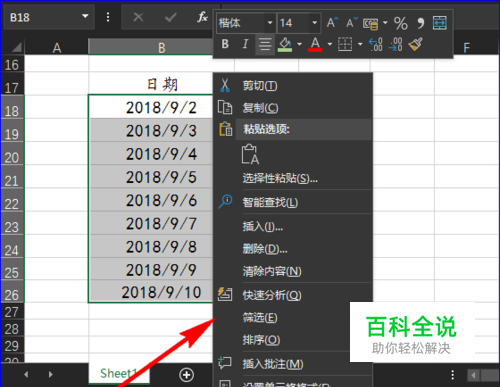Choose 智能查找(L) menu entry
Viewport: 500px width, 387px height.
(293, 202)
